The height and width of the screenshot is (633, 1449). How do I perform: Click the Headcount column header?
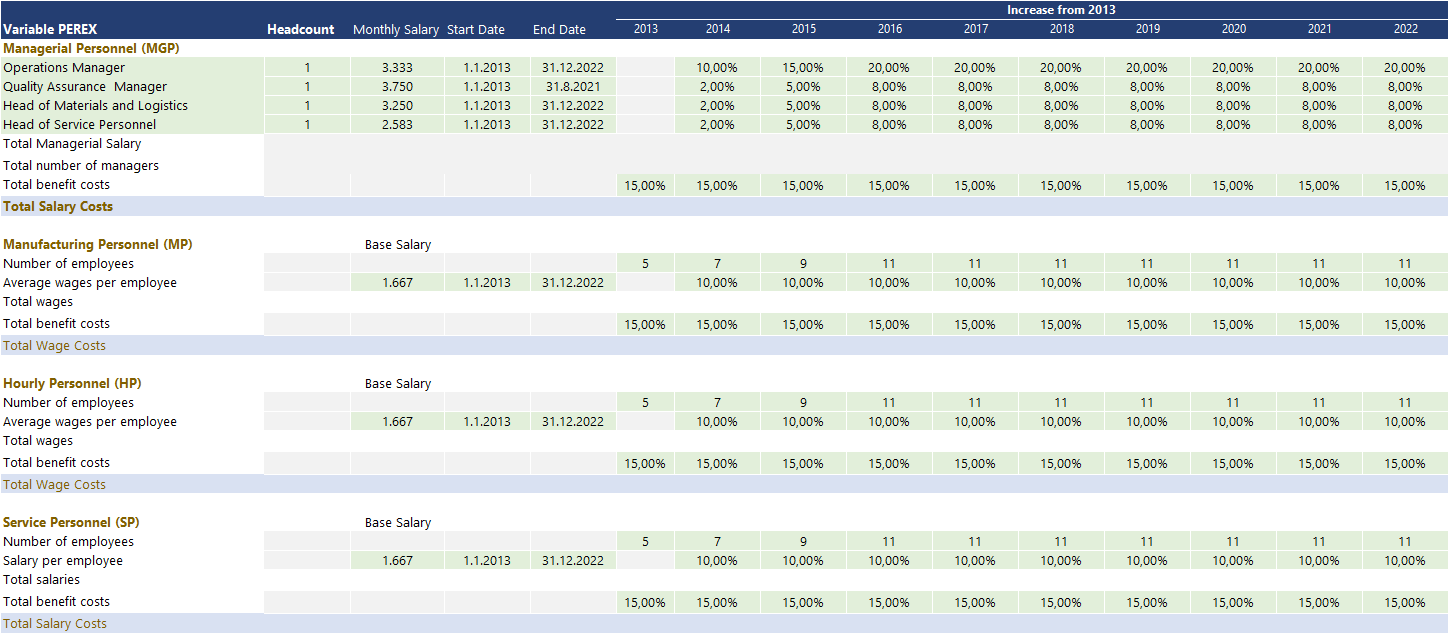click(x=301, y=30)
